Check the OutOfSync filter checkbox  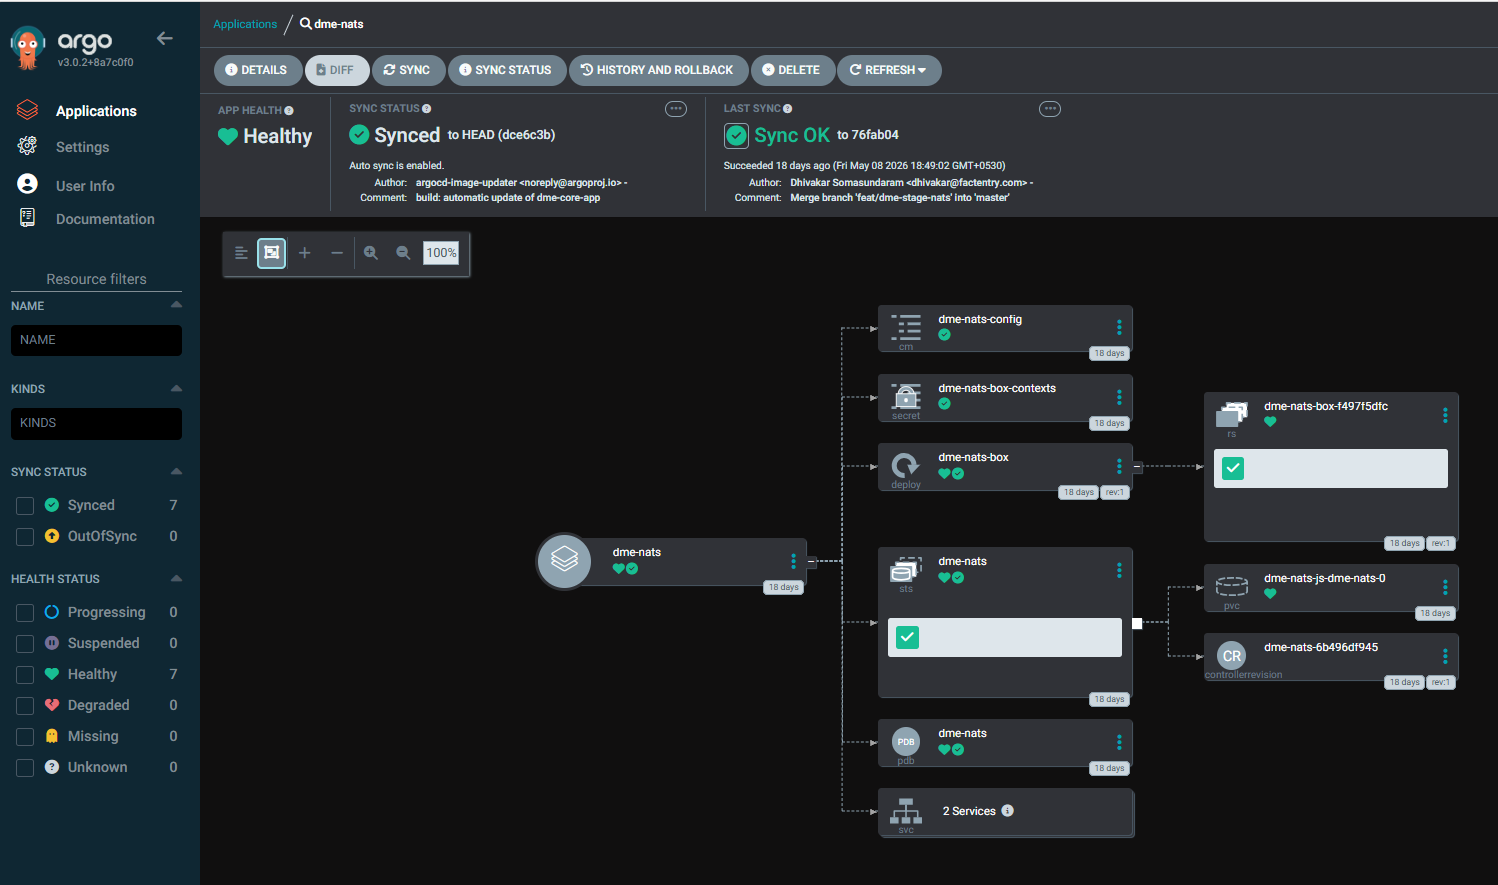25,537
